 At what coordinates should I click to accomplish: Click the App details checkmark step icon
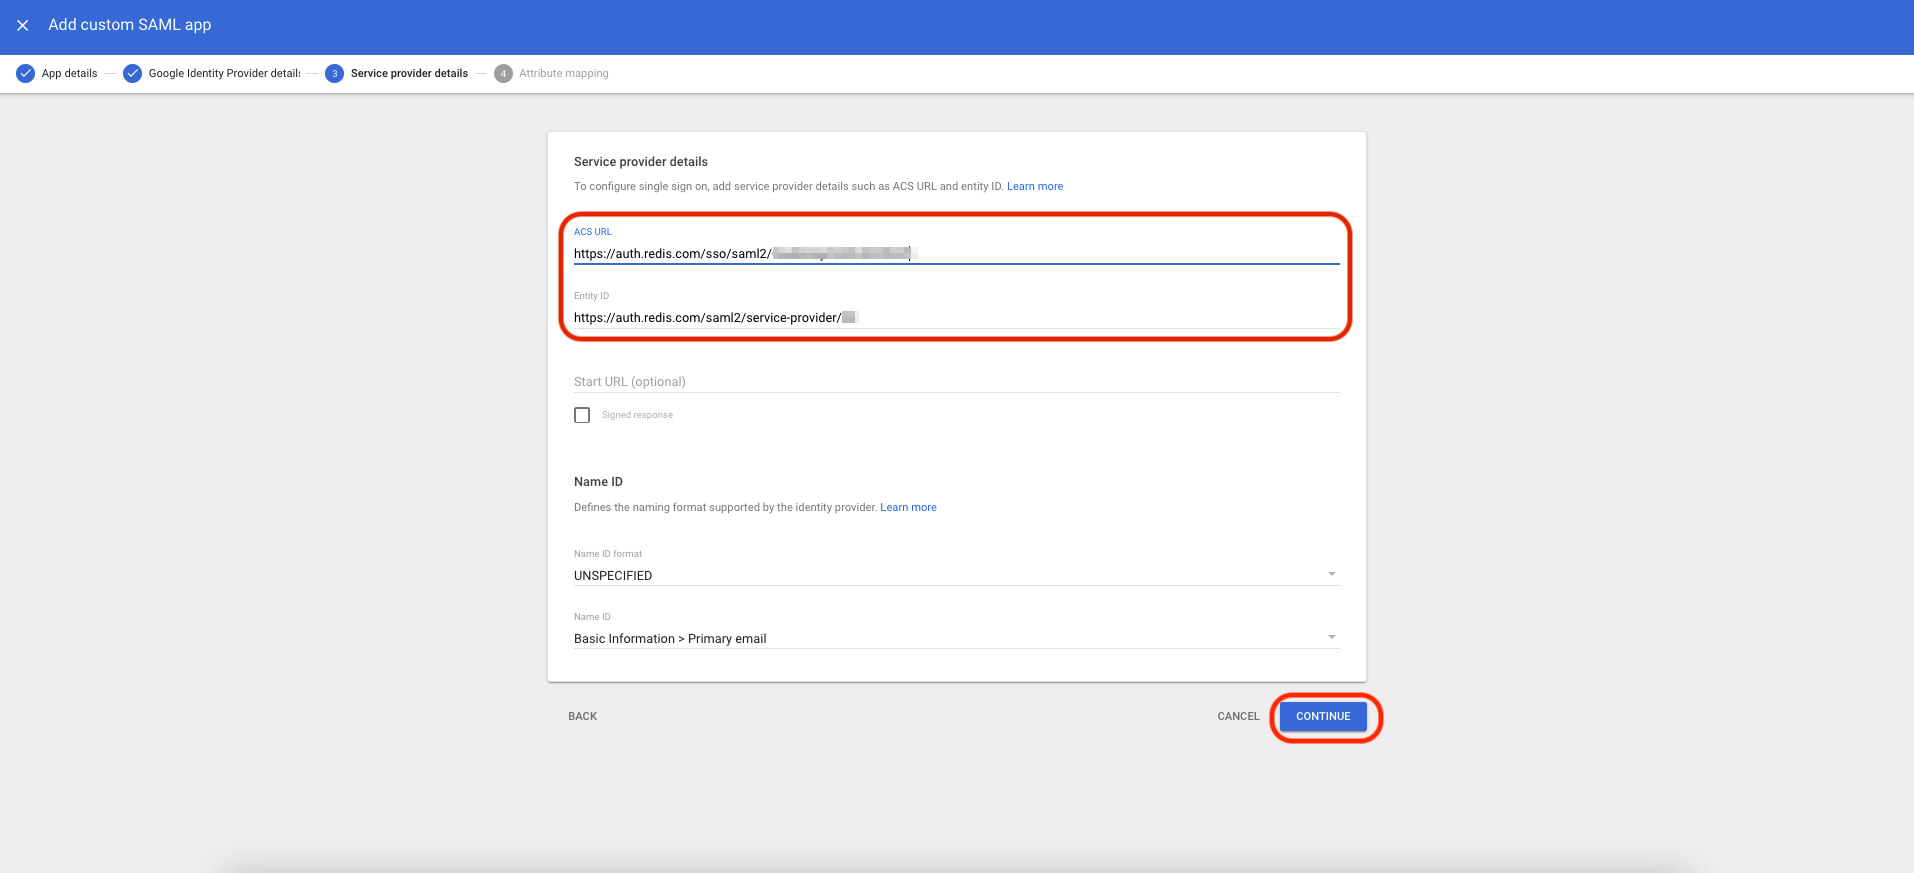(26, 73)
